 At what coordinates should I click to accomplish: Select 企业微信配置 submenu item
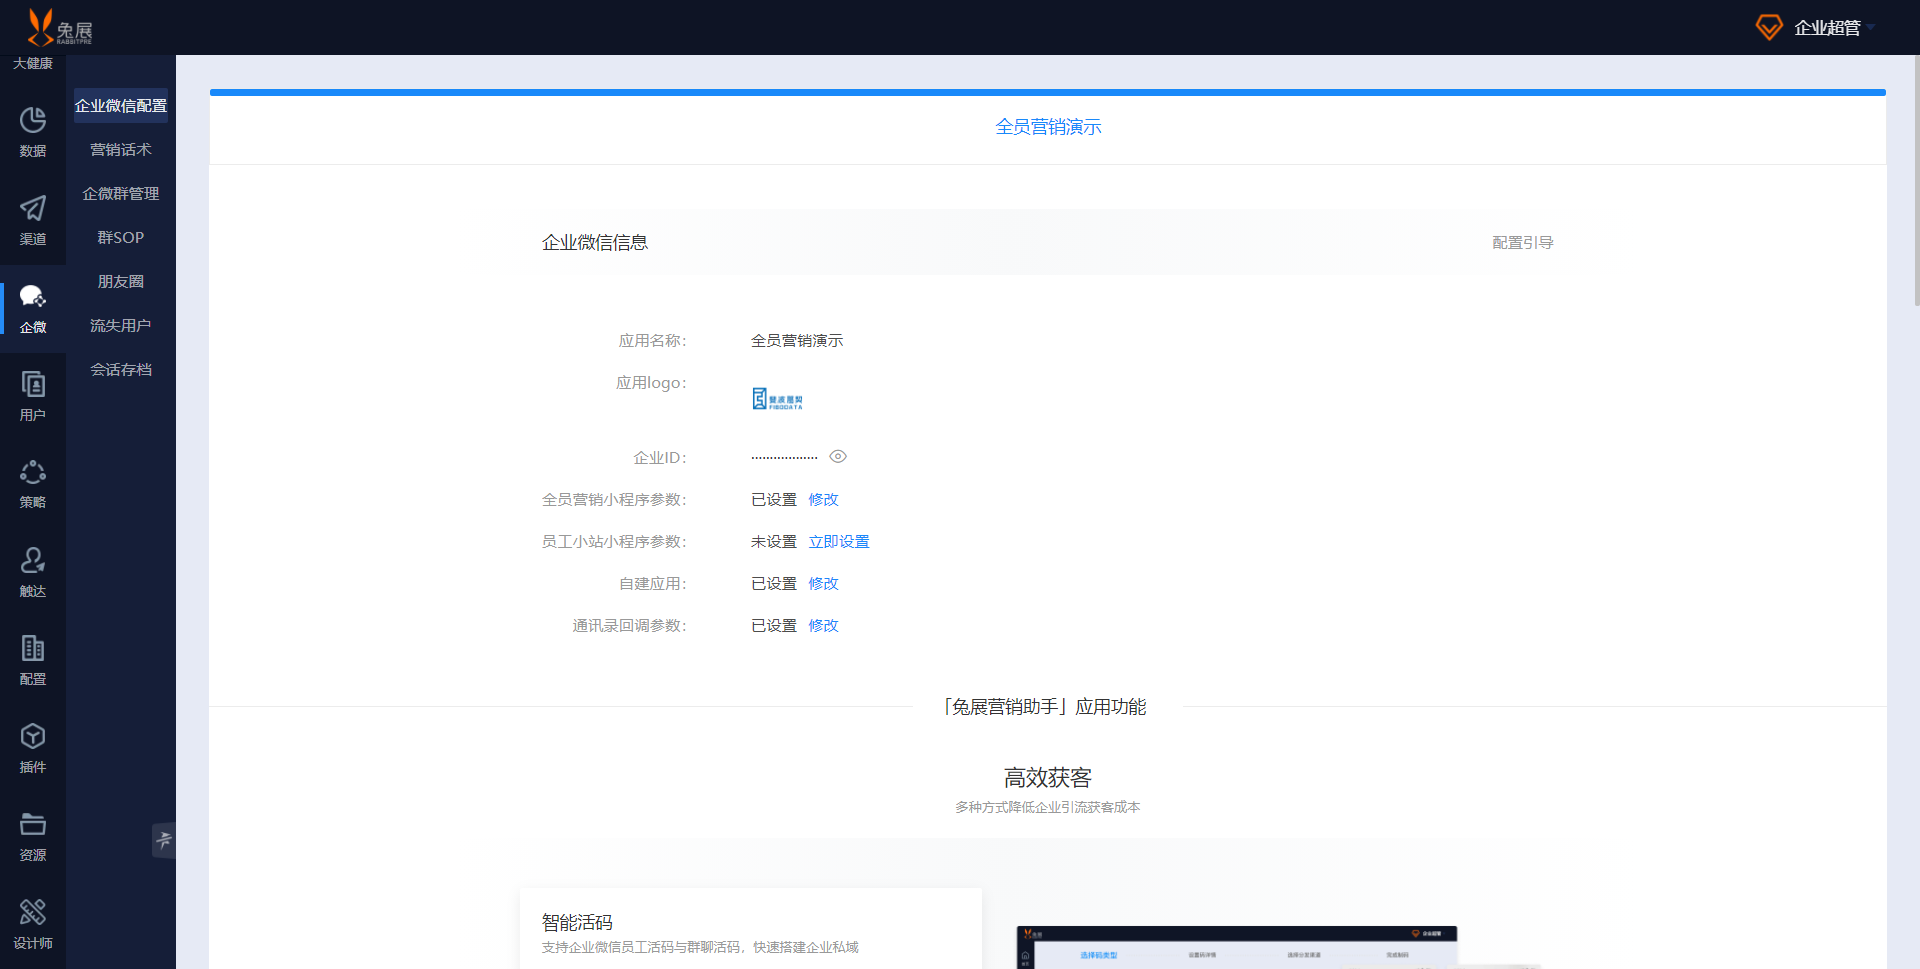pos(121,106)
